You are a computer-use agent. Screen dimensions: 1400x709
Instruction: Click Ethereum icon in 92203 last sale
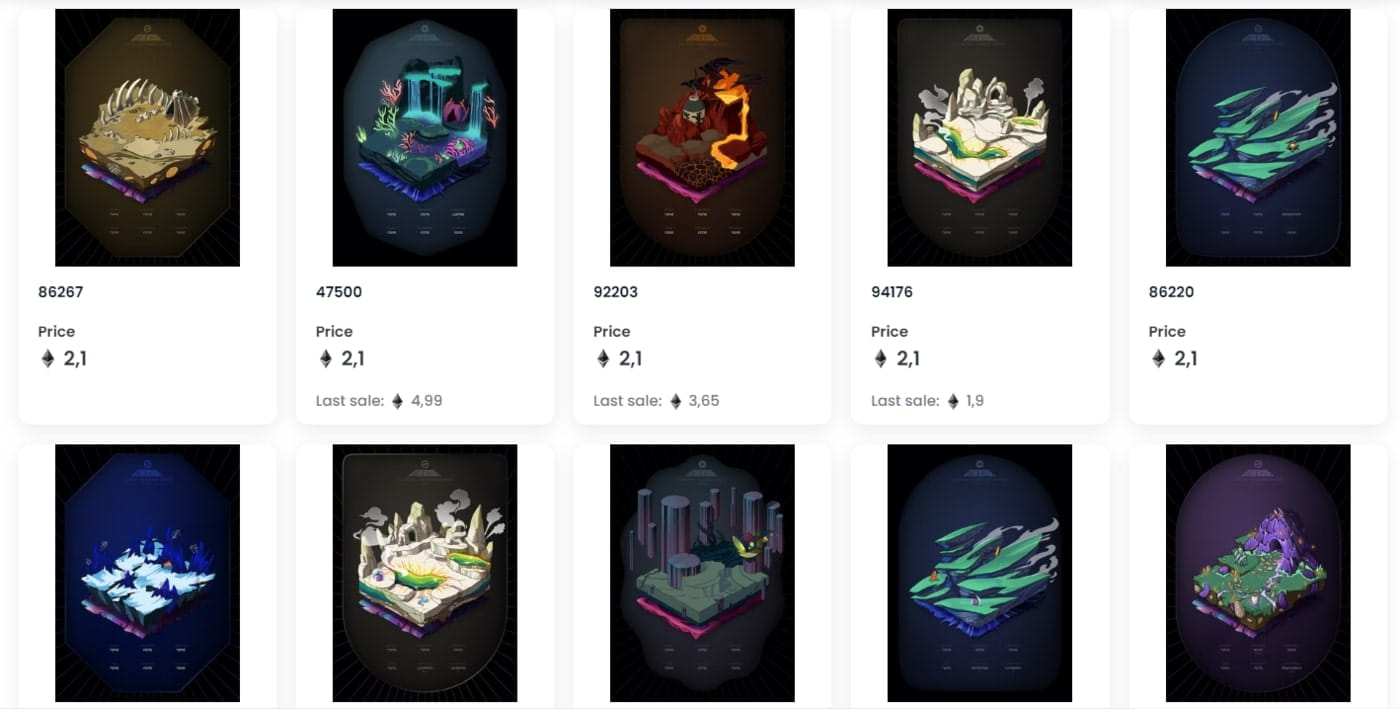tap(675, 401)
